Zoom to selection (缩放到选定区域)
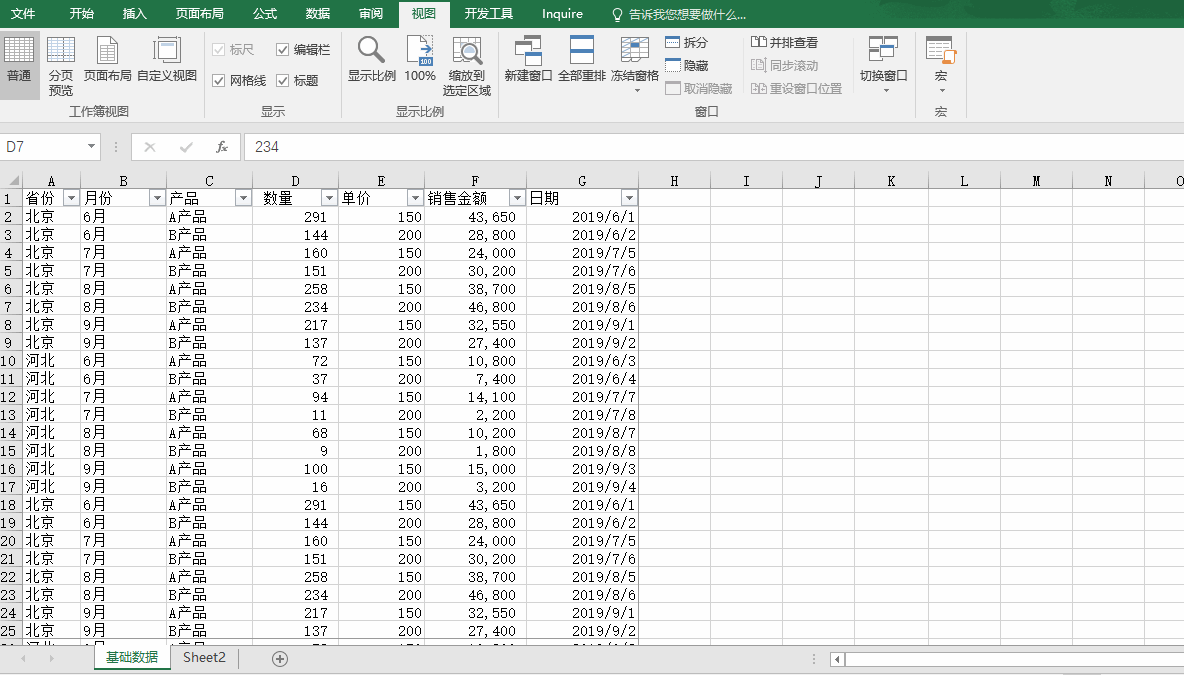The image size is (1184, 675). 467,66
